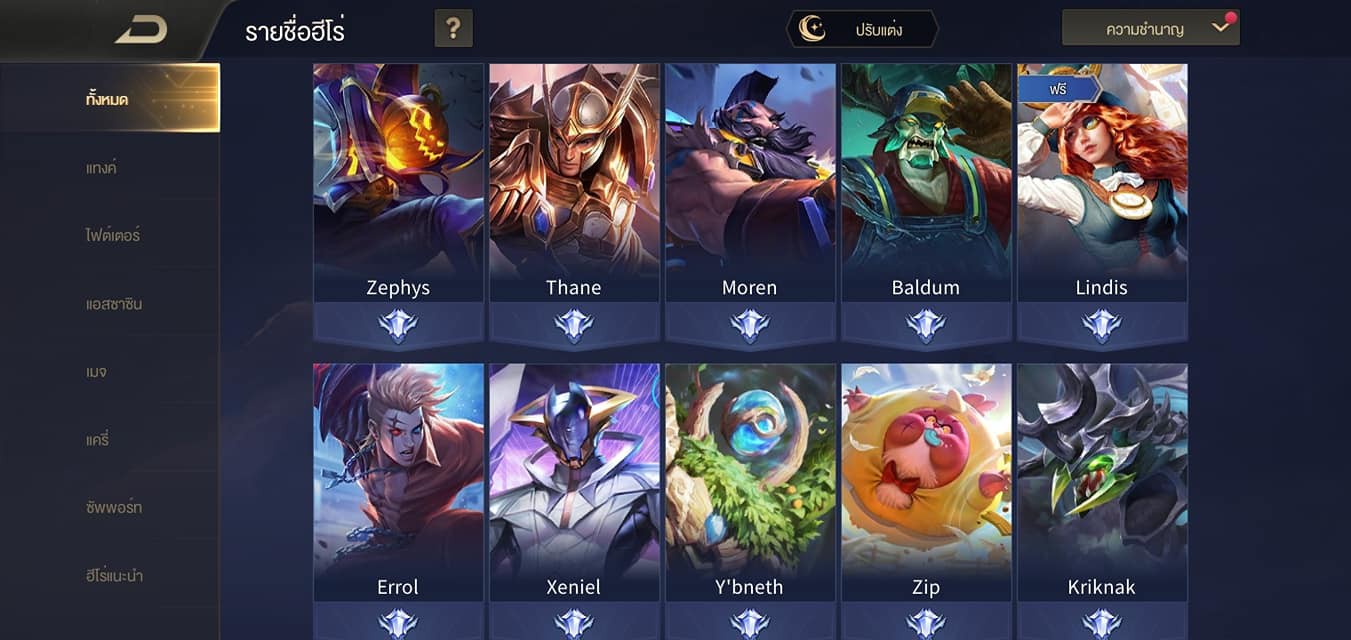Viewport: 1351px width, 640px height.
Task: Go back using the return arrow icon
Action: [x=141, y=29]
